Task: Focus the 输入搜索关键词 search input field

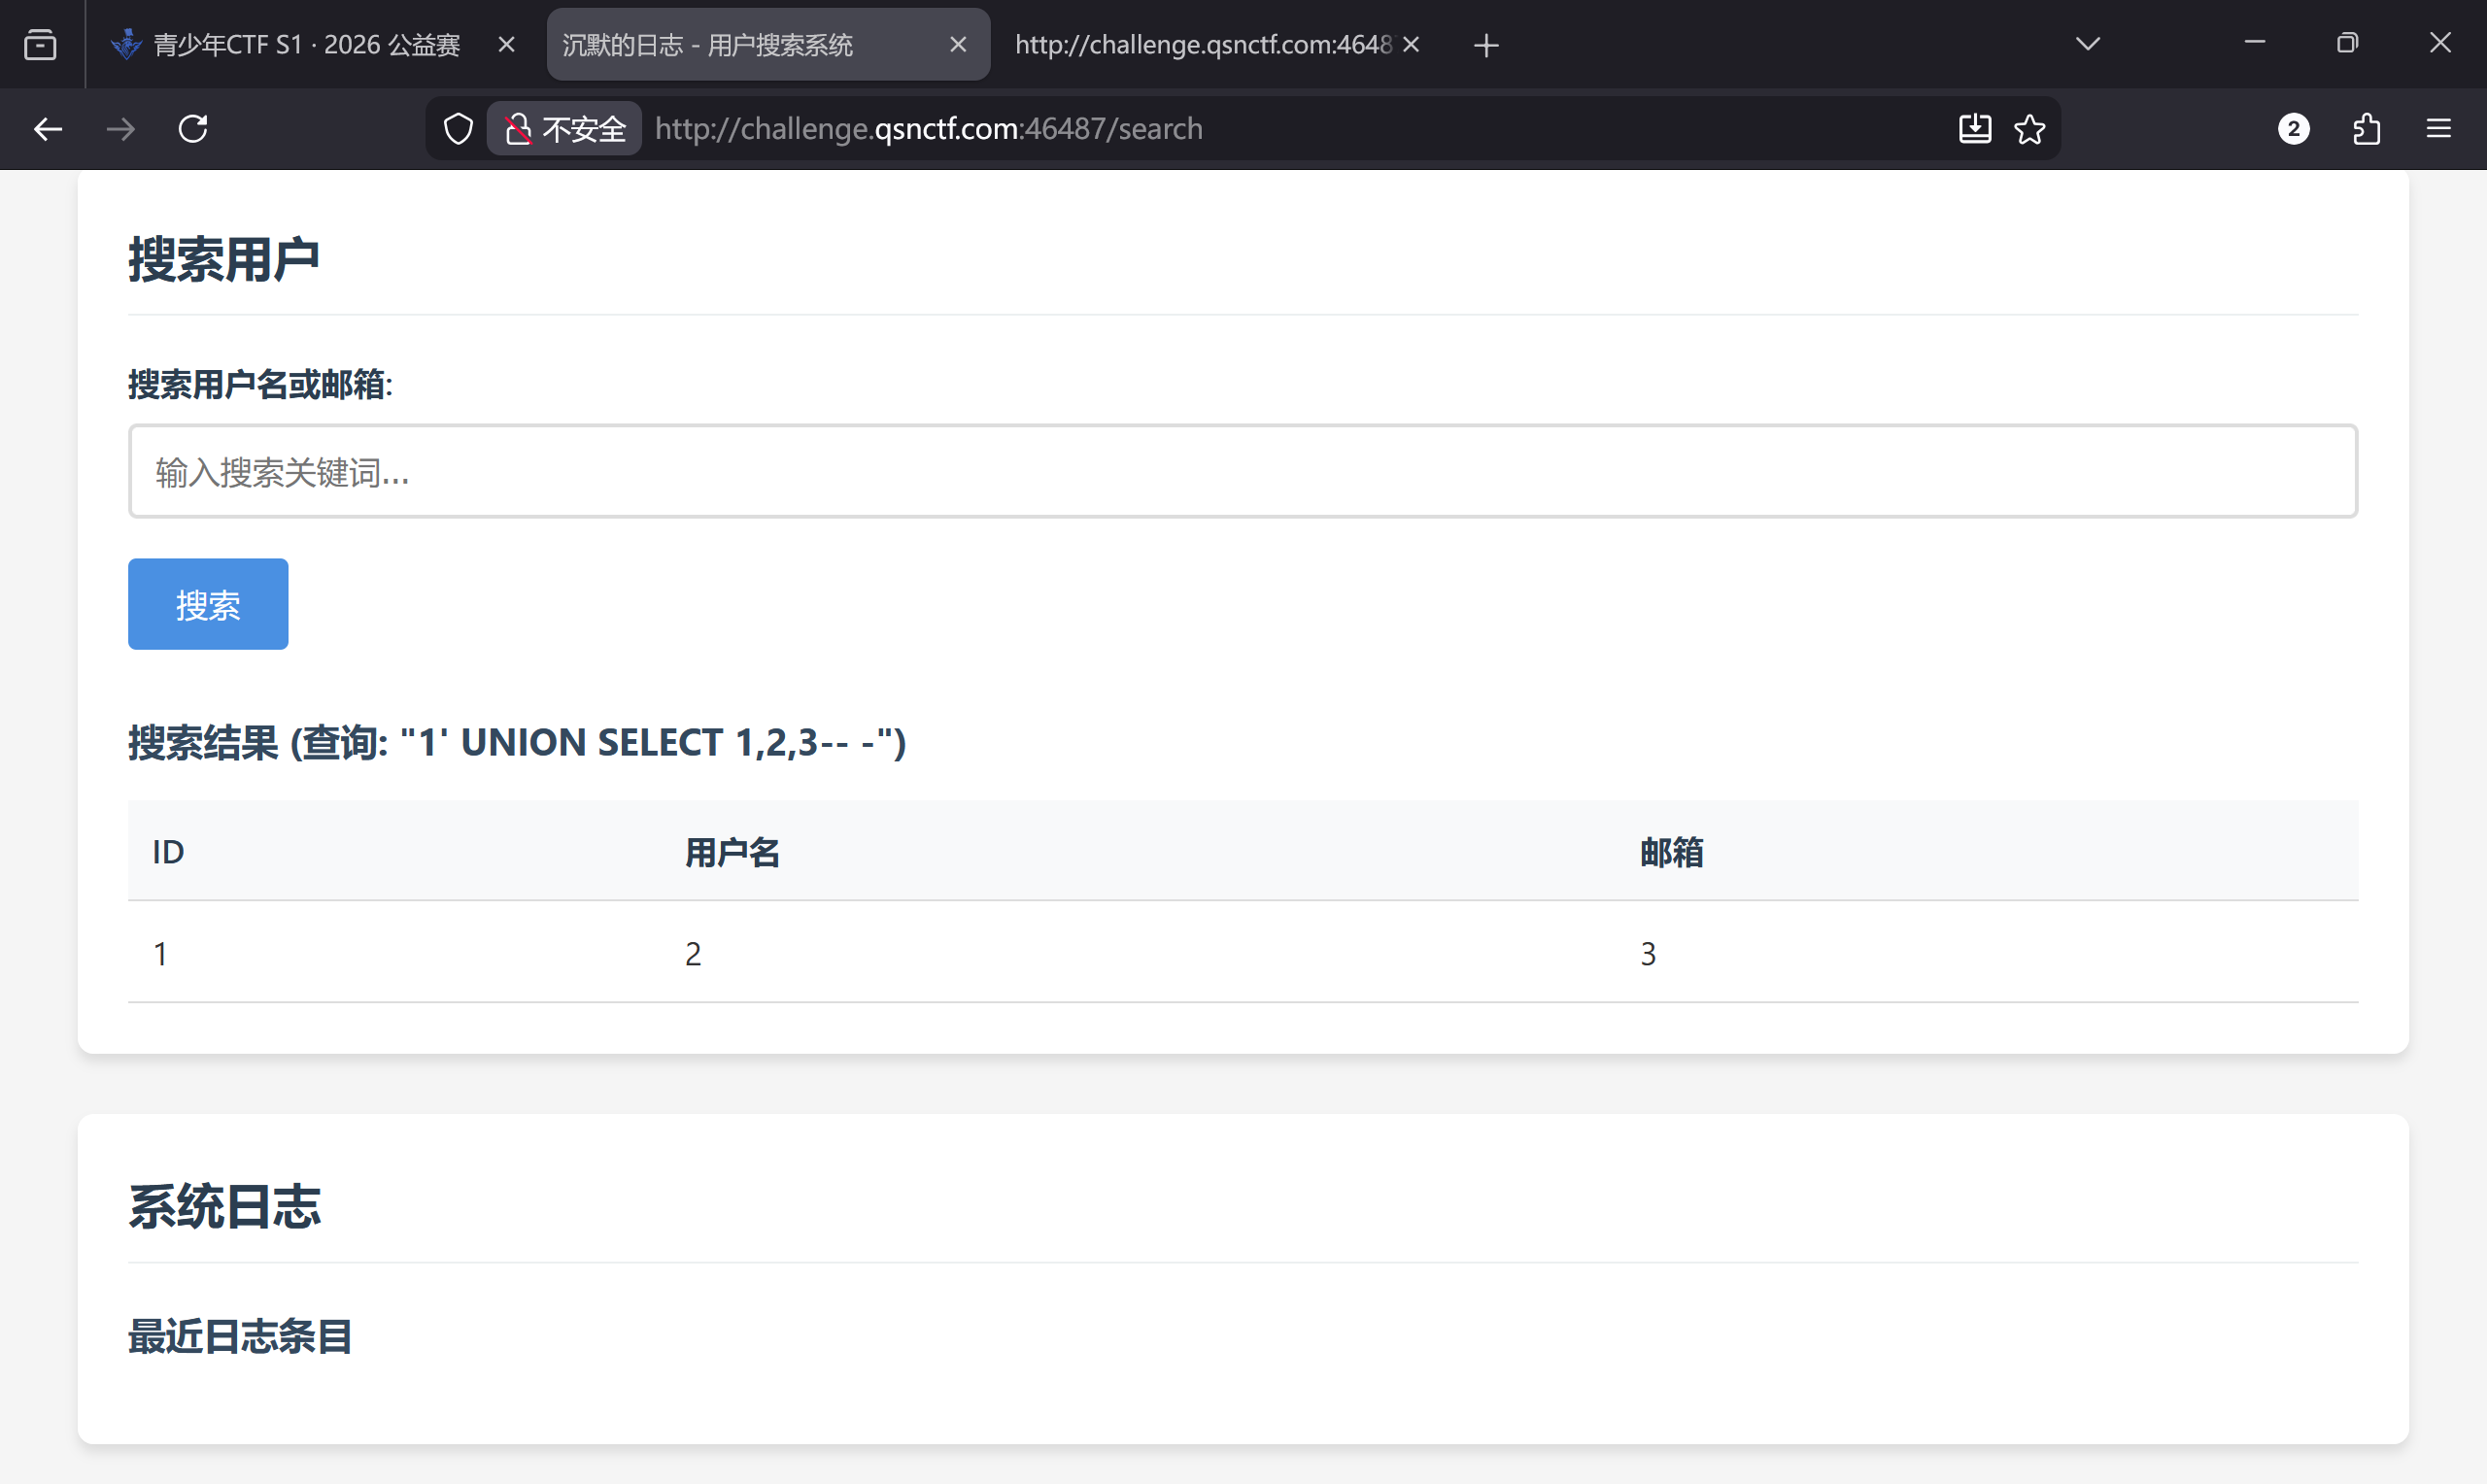Action: 1242,471
